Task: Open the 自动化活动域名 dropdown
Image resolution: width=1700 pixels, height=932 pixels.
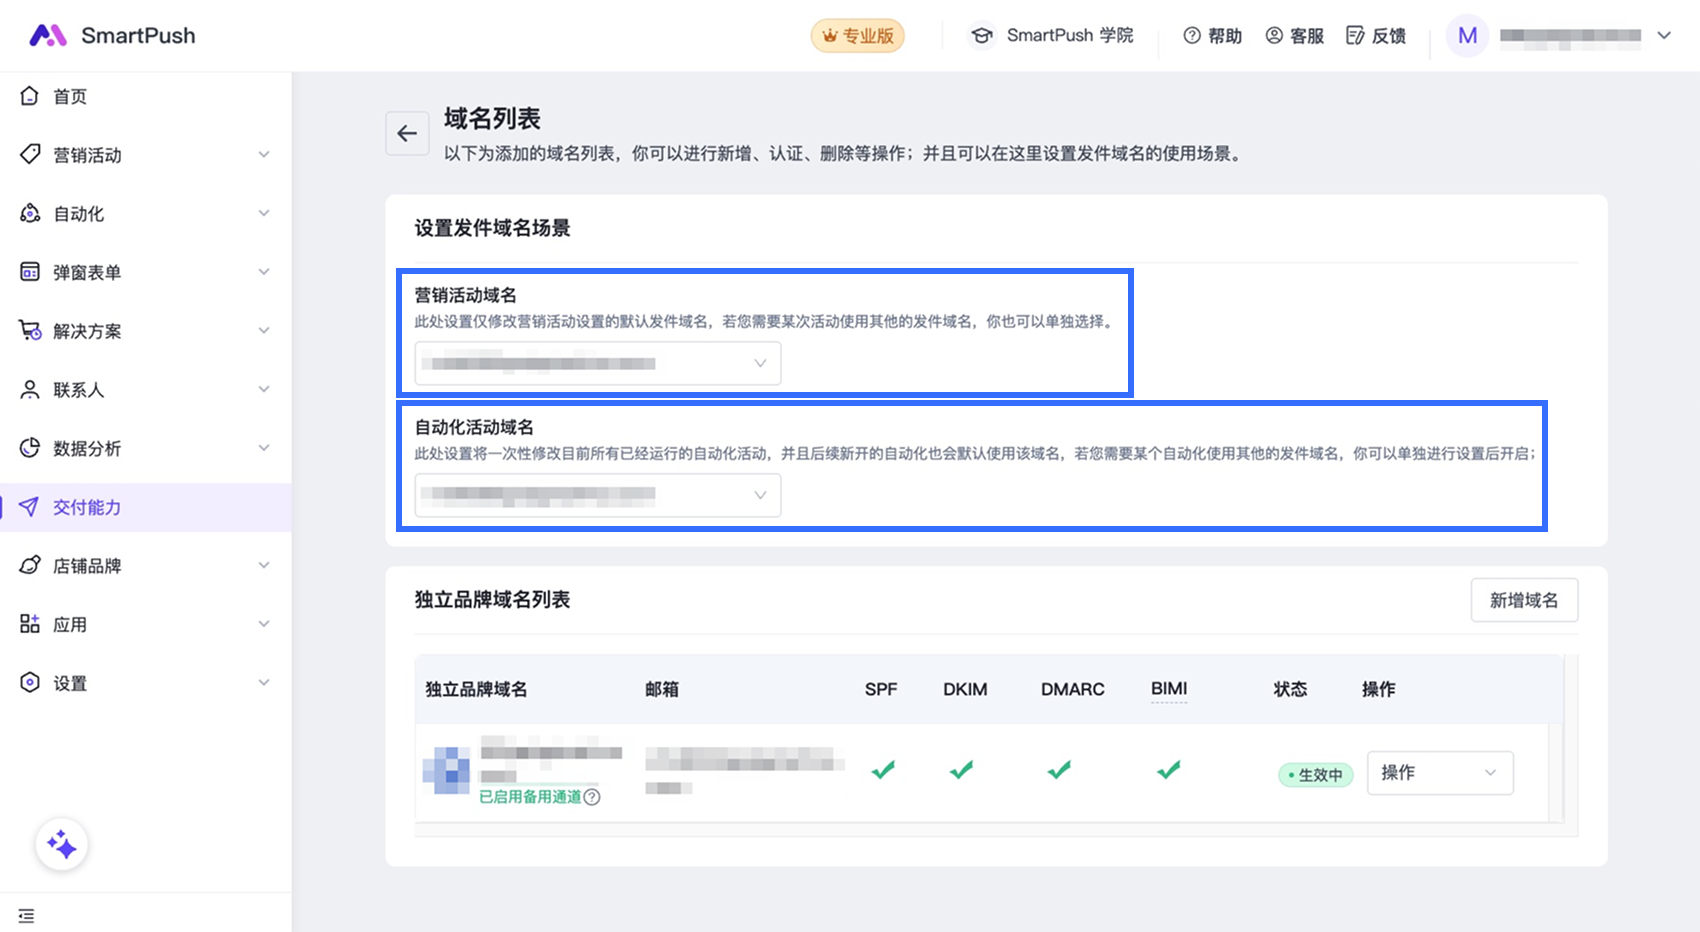Action: (598, 496)
